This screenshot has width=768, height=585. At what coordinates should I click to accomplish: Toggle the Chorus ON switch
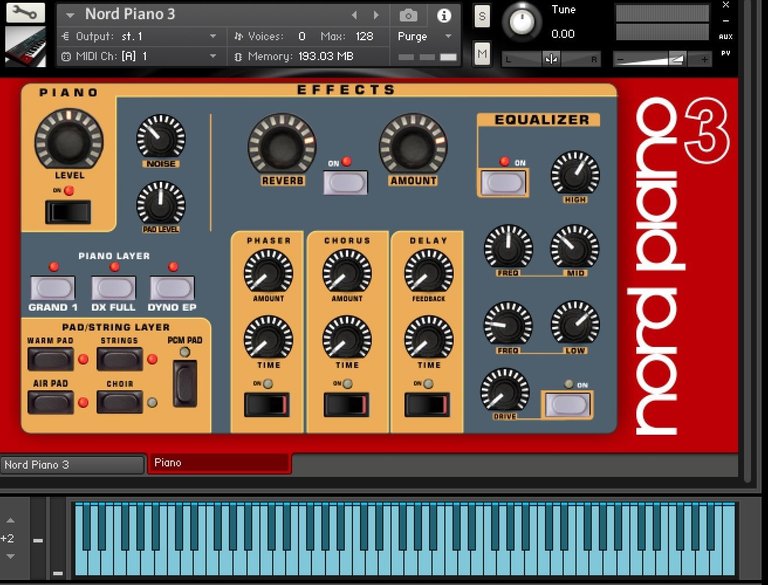click(x=346, y=405)
